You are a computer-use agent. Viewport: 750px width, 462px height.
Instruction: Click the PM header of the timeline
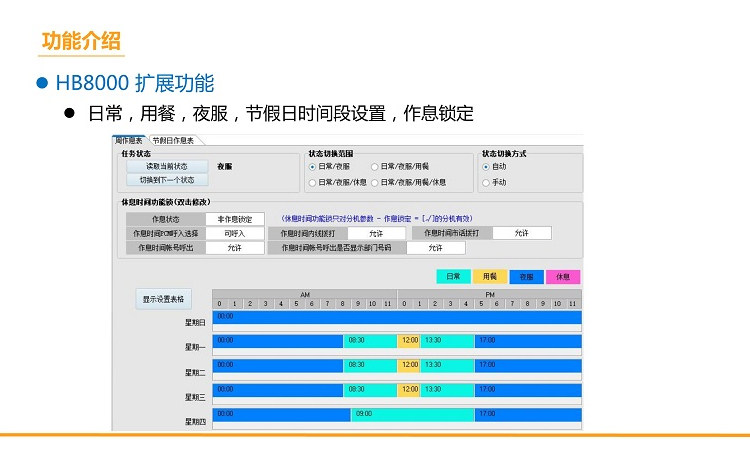(490, 294)
